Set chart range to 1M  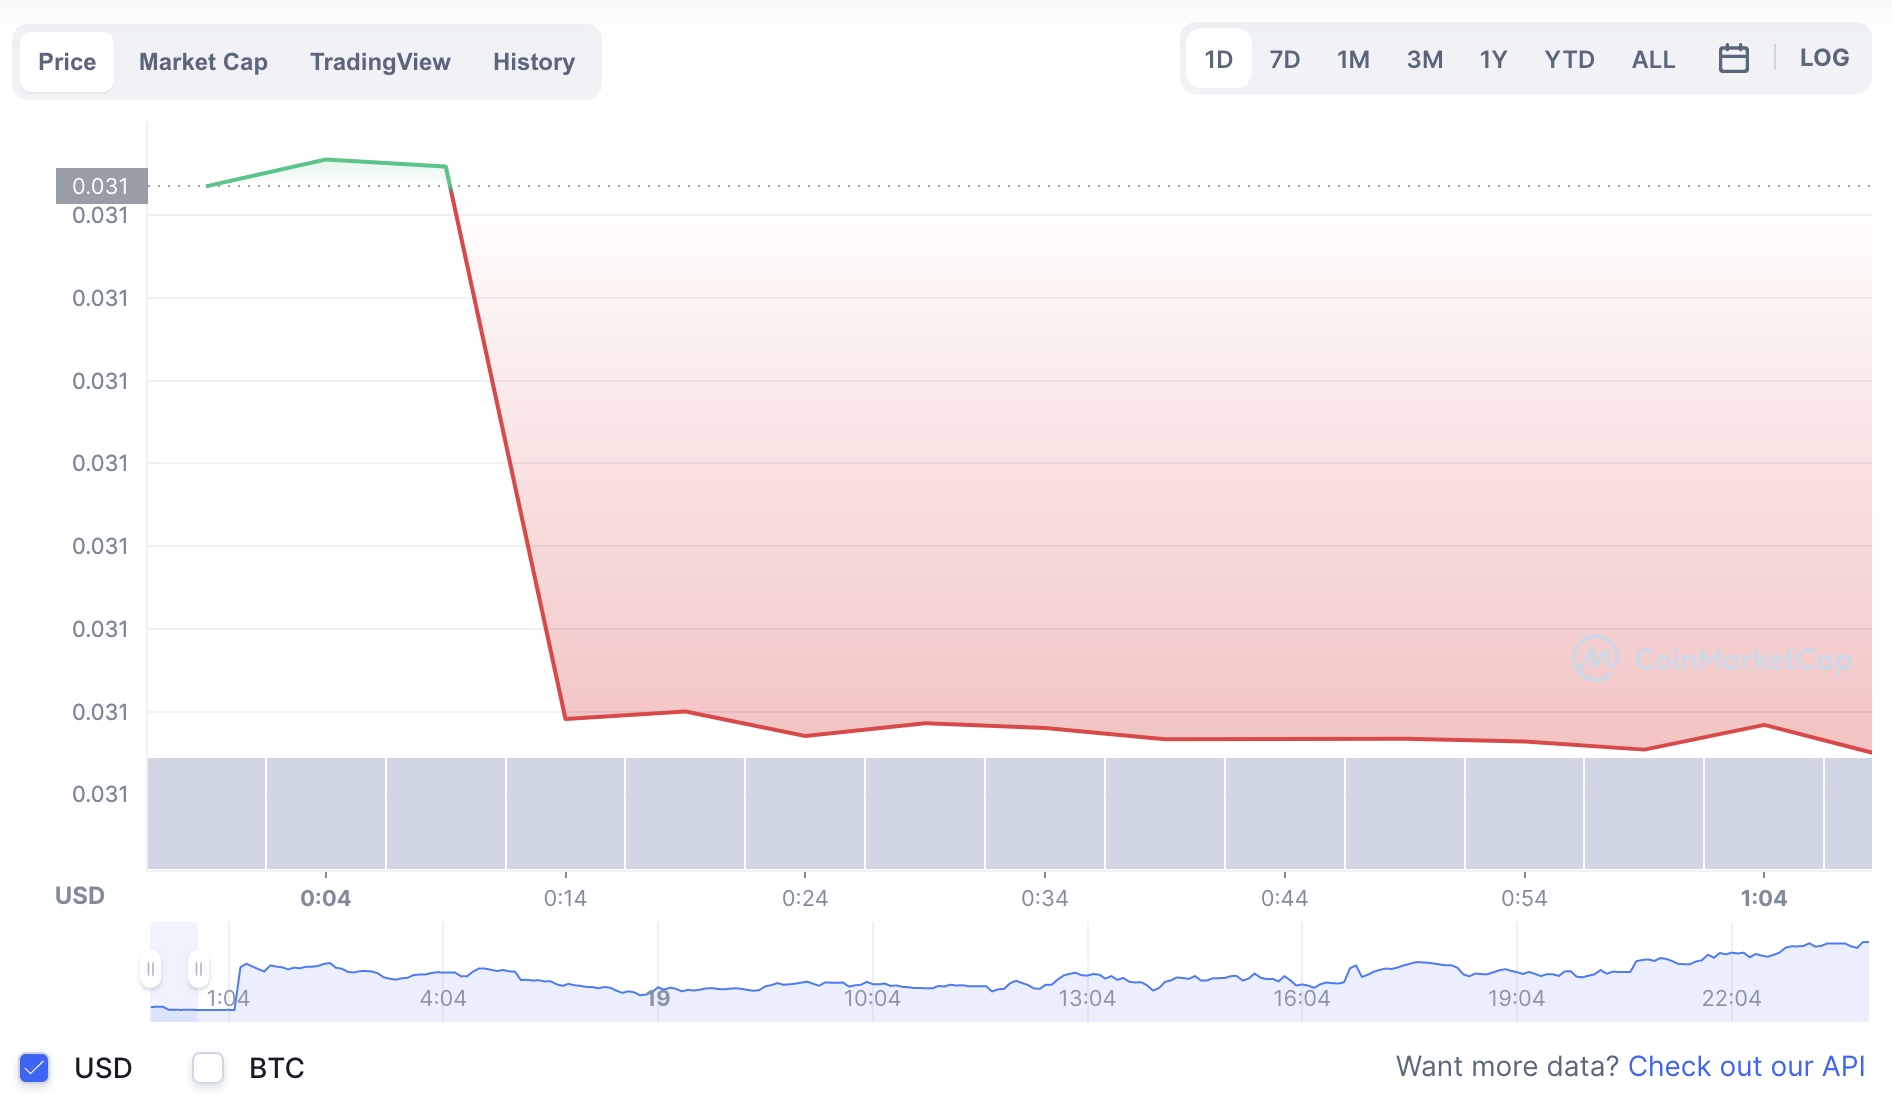click(x=1353, y=60)
